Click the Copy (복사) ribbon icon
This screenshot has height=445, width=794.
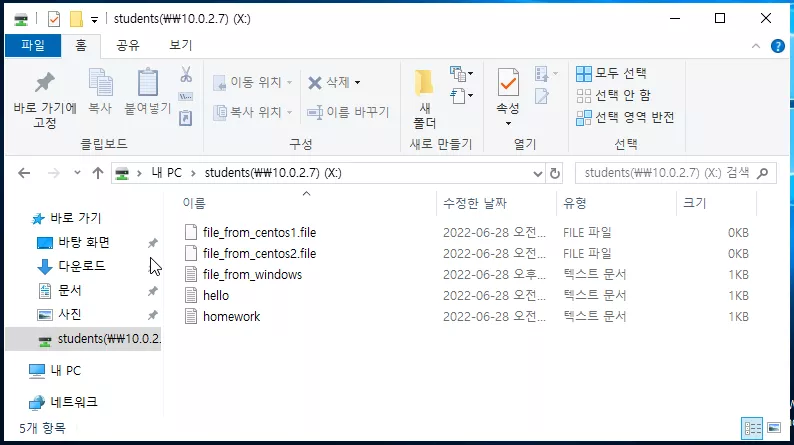point(100,82)
